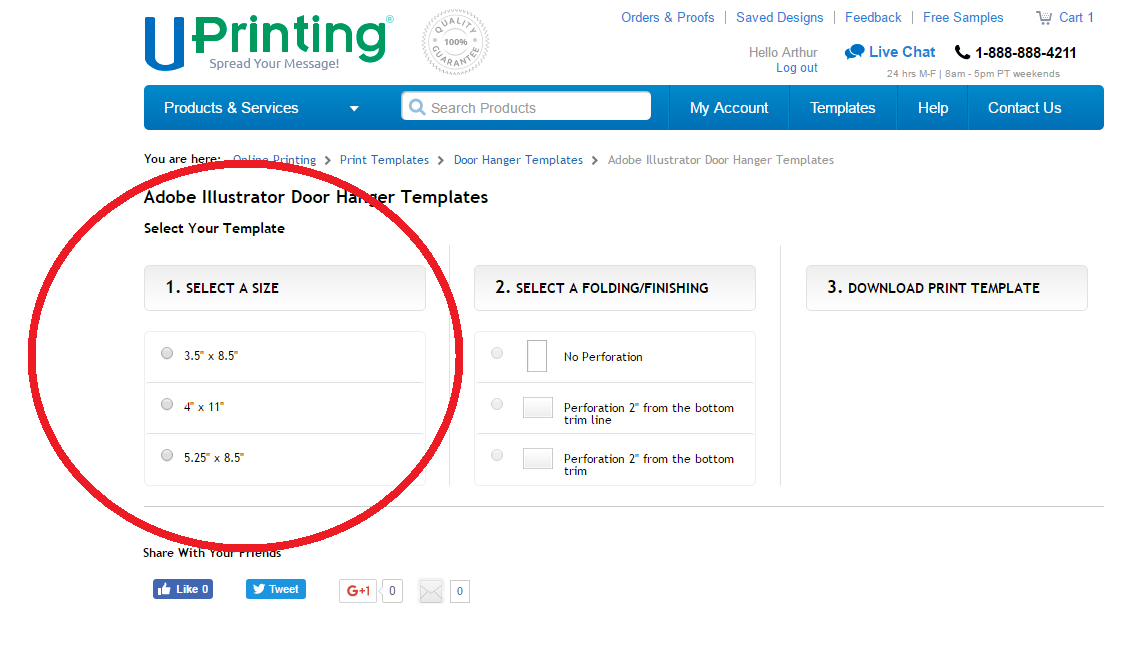1136x656 pixels.
Task: Click the email envelope share icon
Action: (430, 591)
